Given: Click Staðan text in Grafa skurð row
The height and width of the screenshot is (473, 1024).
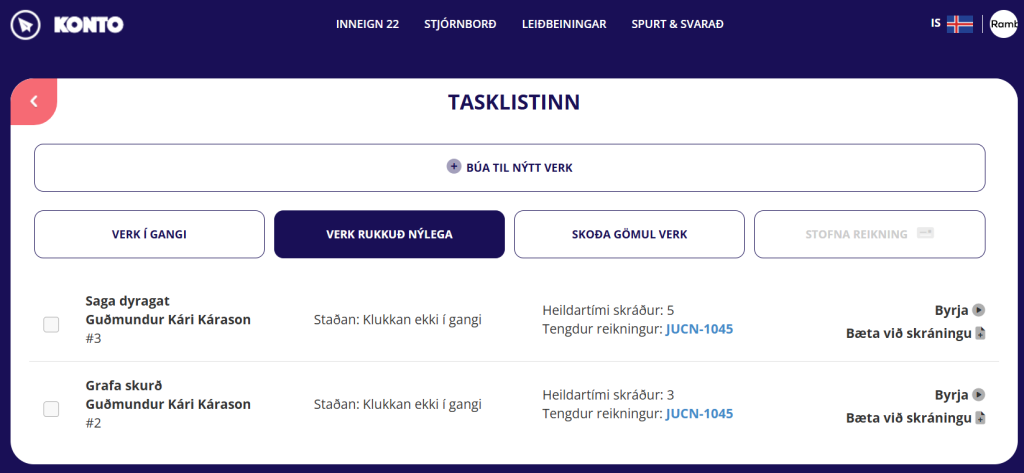Looking at the screenshot, I should point(398,404).
